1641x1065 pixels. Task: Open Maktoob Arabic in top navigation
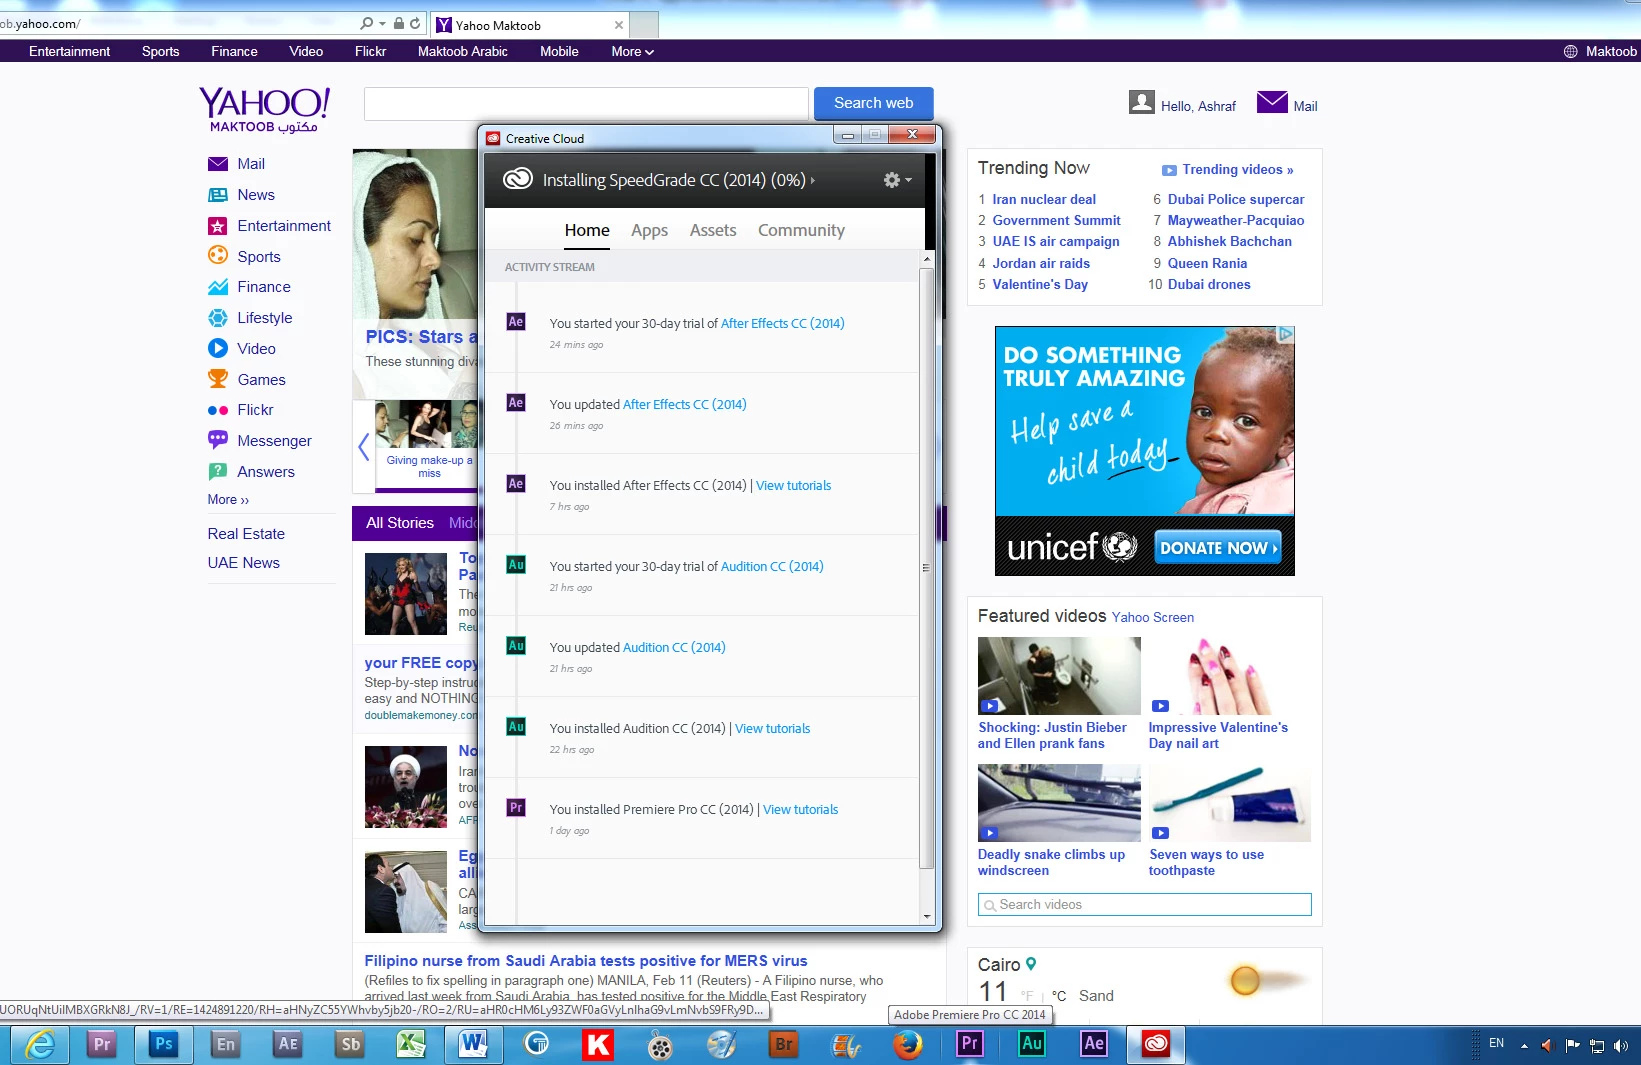[x=463, y=52]
